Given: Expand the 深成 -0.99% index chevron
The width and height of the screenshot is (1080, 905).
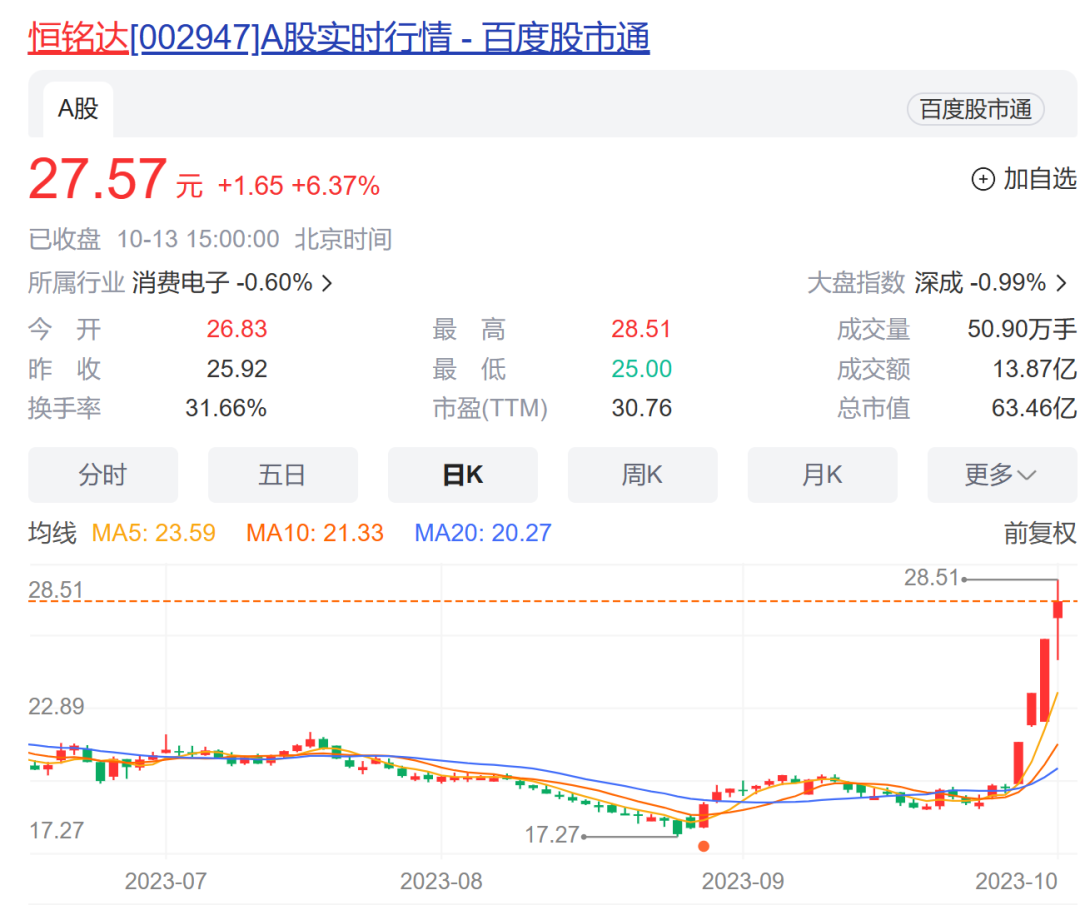Looking at the screenshot, I should pyautogui.click(x=1061, y=283).
